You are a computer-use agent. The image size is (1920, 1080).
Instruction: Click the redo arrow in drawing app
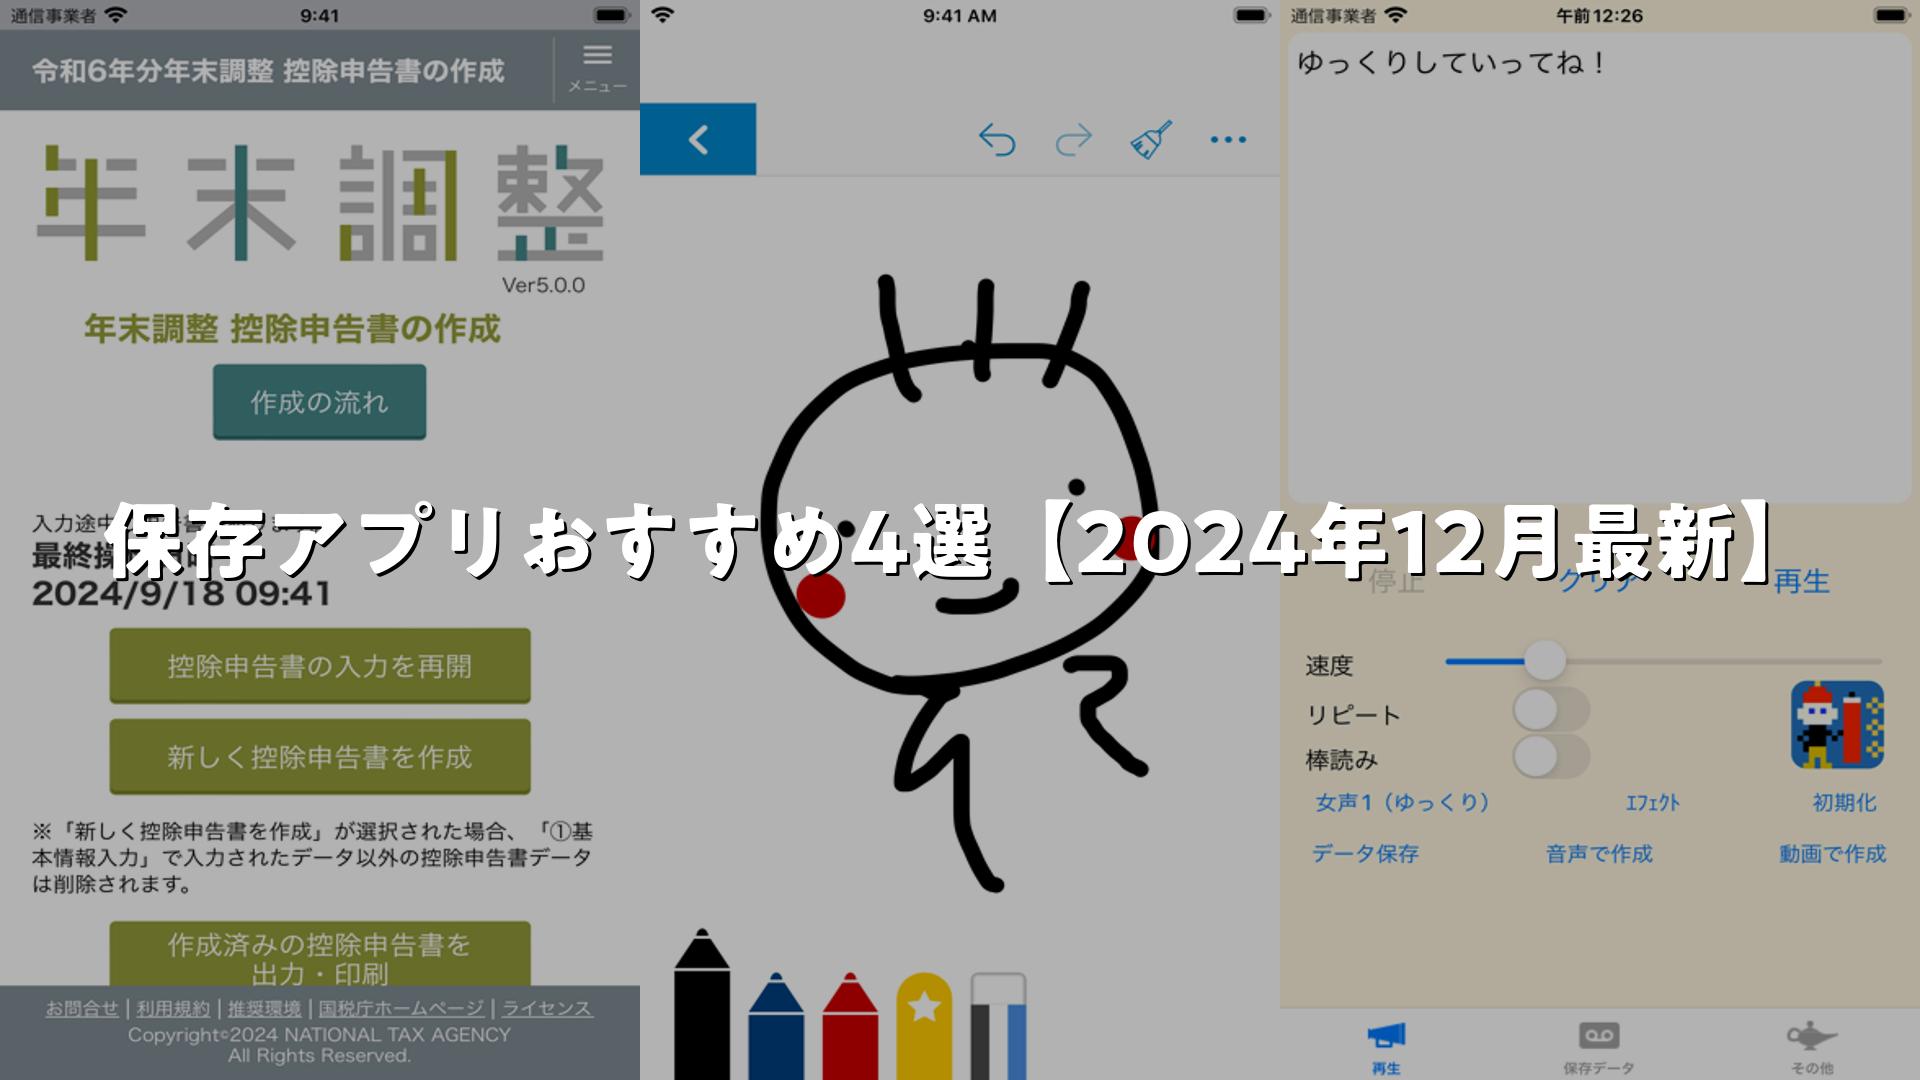click(1073, 140)
